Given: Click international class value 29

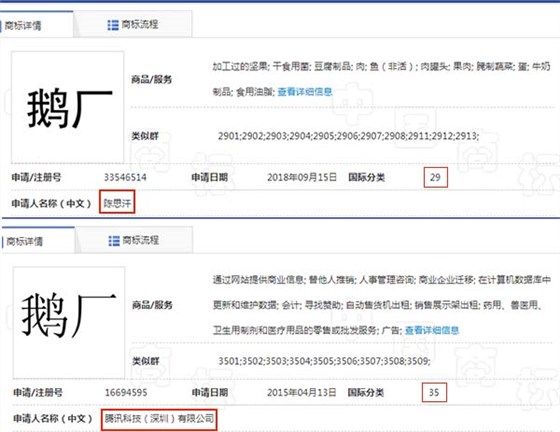Looking at the screenshot, I should point(435,177).
